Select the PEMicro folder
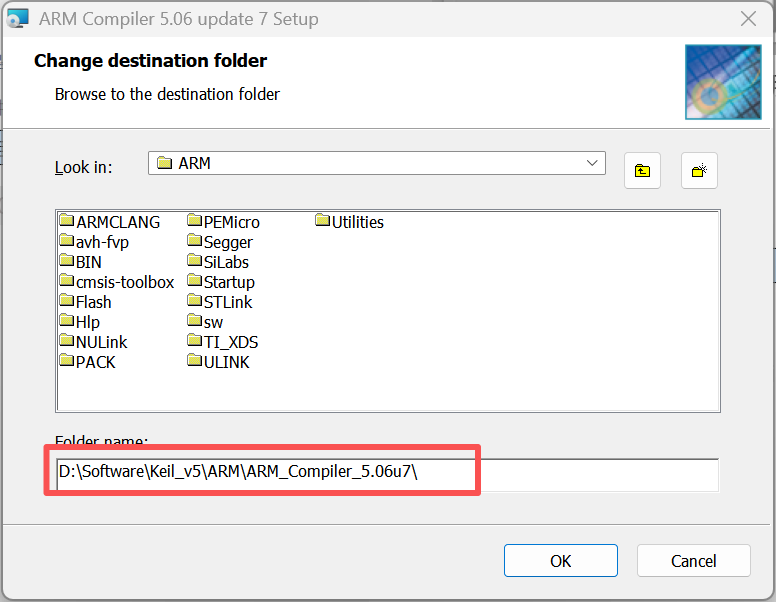Viewport: 776px width, 602px height. click(224, 222)
